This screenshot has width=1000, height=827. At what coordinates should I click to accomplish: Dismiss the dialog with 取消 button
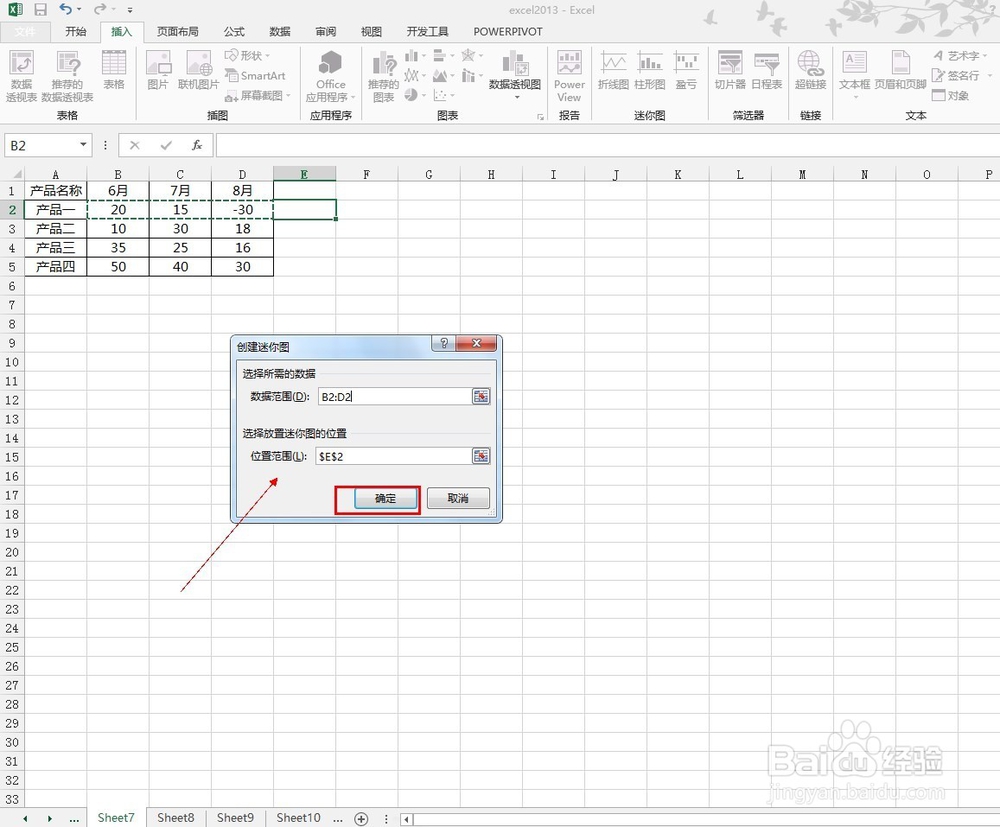click(457, 498)
